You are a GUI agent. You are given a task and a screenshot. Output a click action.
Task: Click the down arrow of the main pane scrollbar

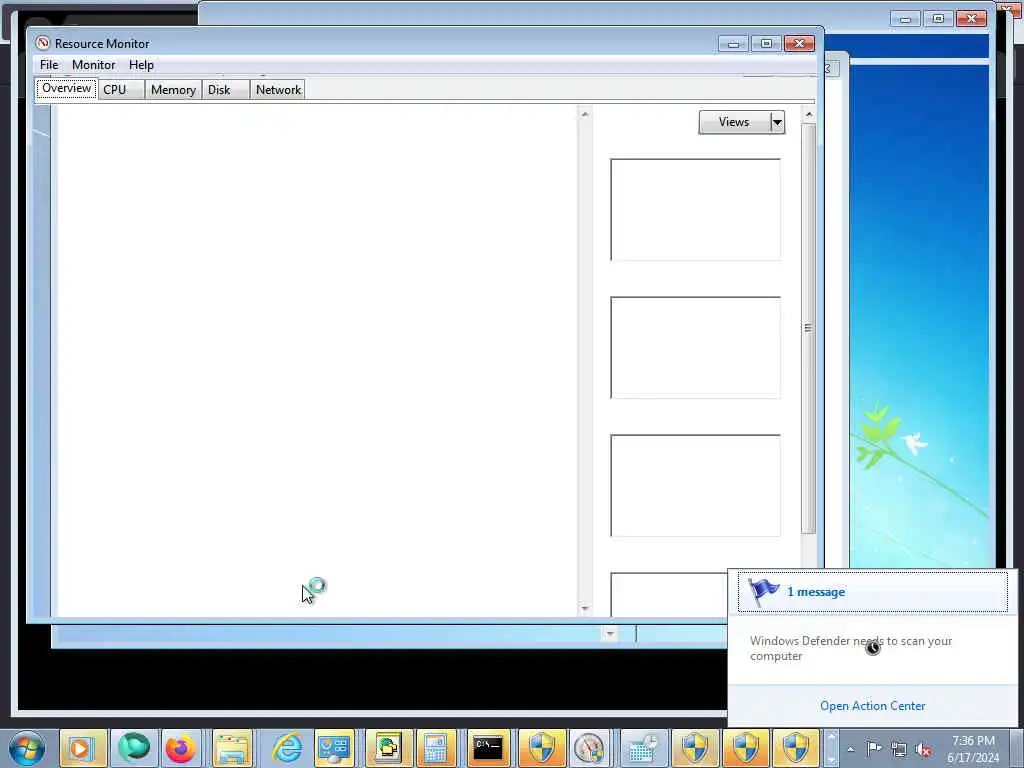click(x=584, y=609)
